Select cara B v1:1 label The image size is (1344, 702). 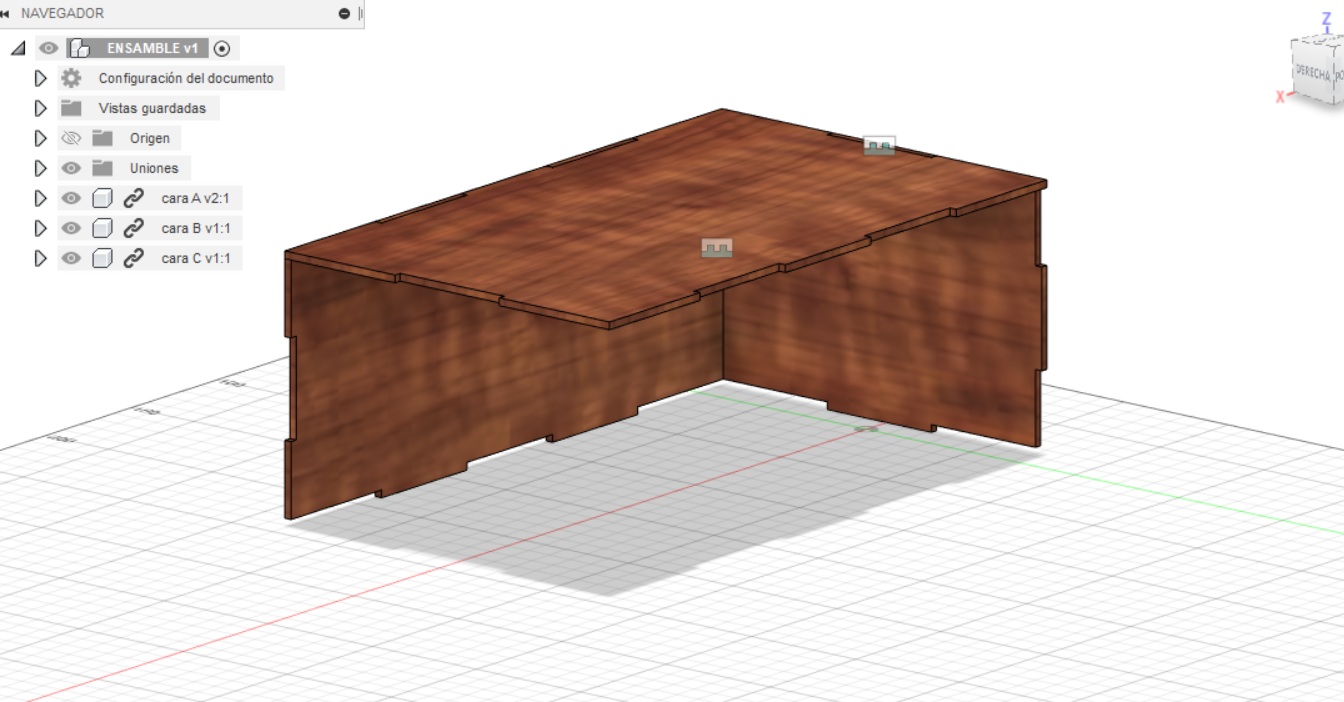click(196, 228)
